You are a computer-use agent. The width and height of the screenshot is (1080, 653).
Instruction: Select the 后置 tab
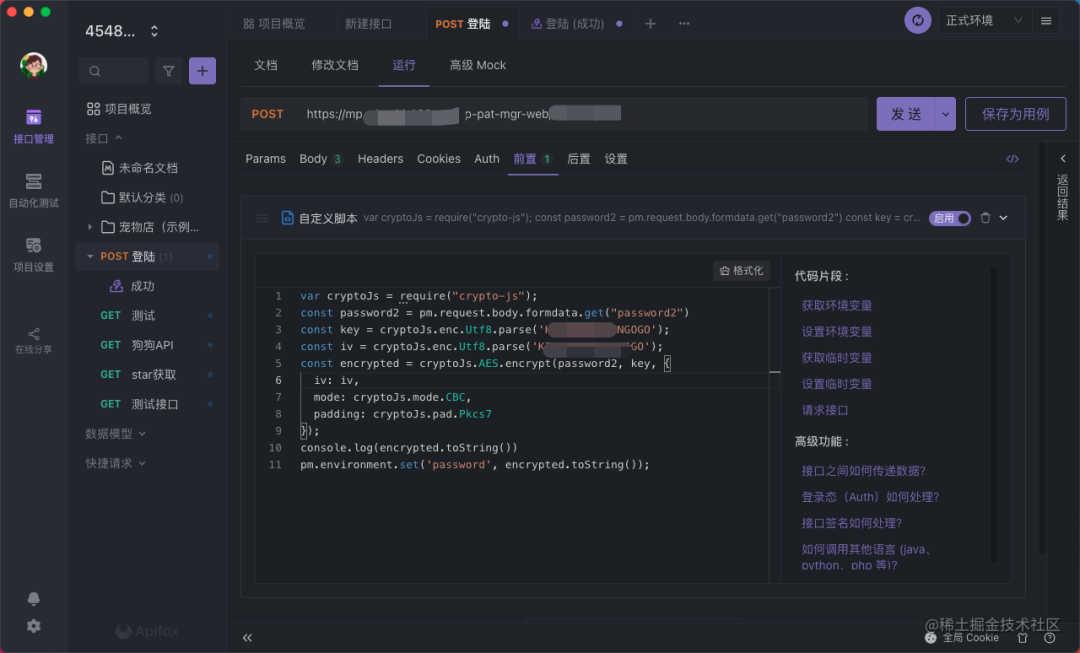pyautogui.click(x=578, y=159)
